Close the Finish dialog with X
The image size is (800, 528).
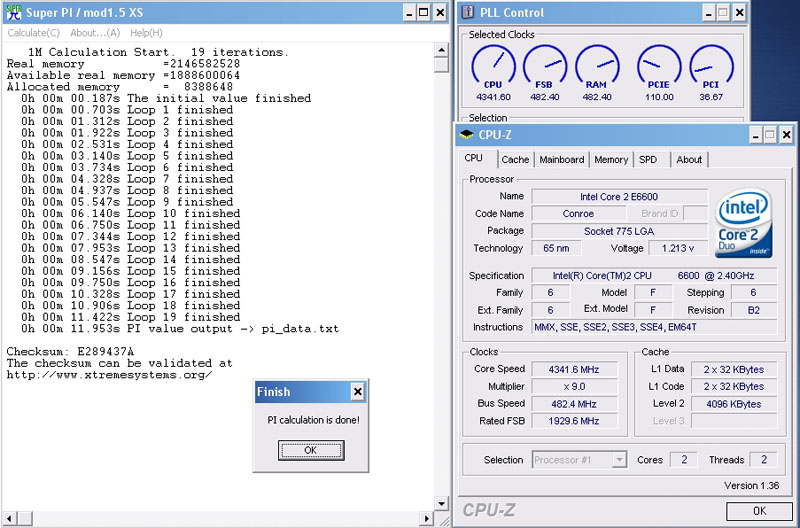(358, 392)
